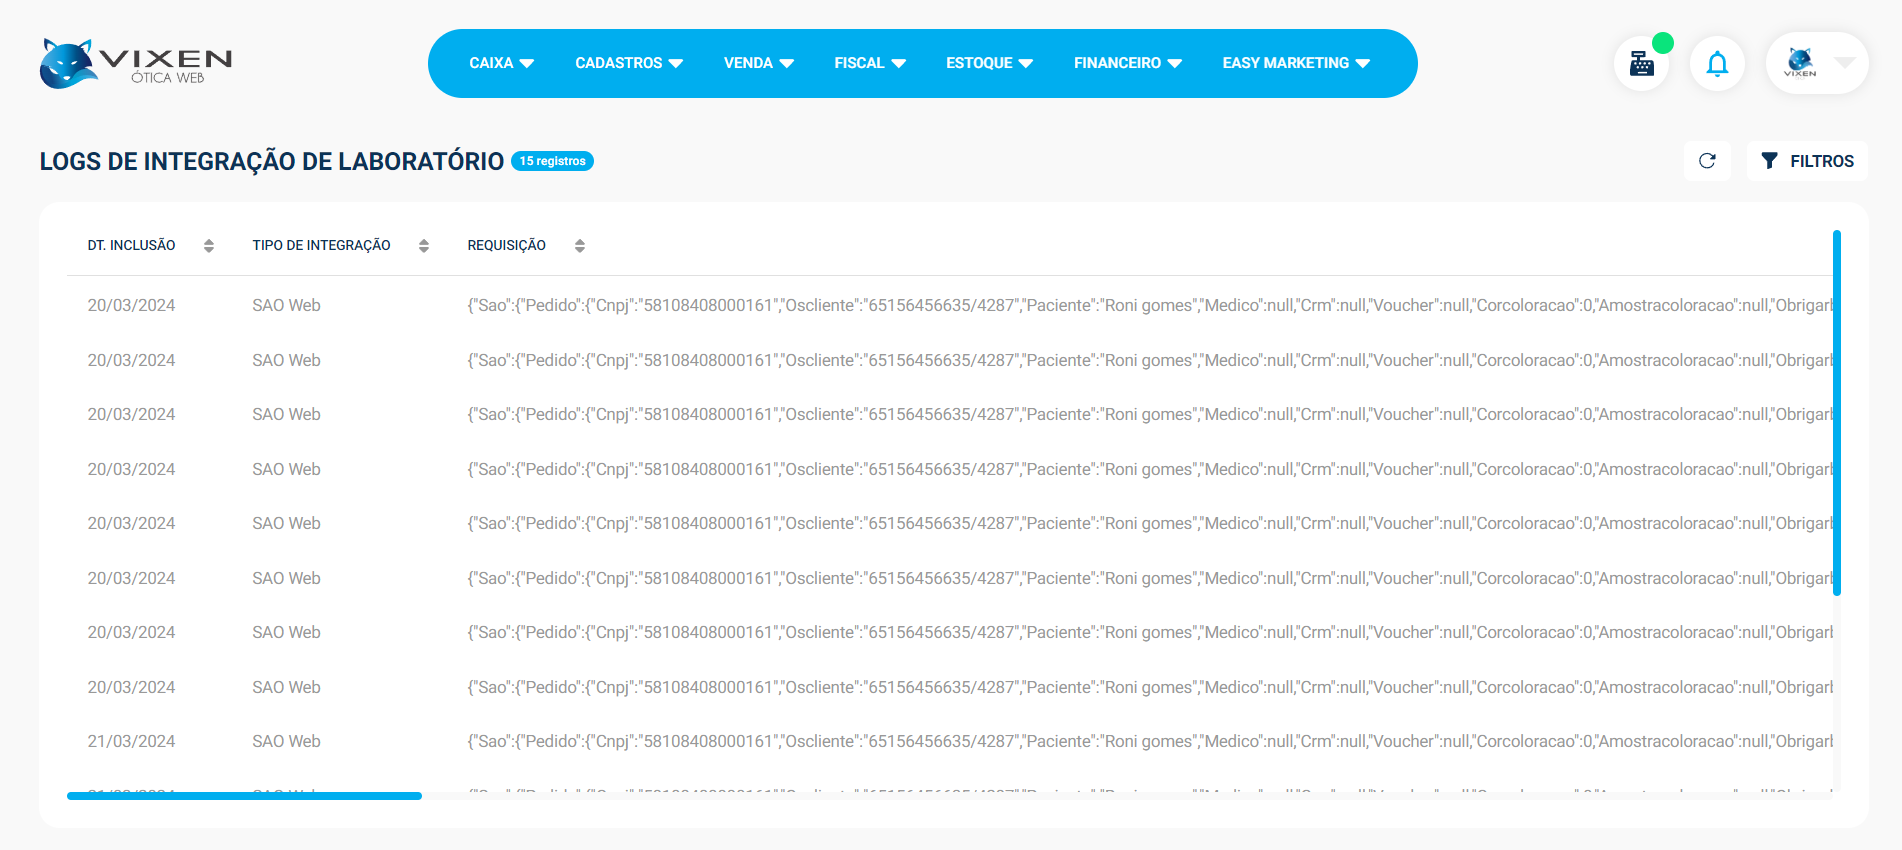Sort by Tipo de Integração arrows
Screen dimensions: 1902x850
point(424,246)
